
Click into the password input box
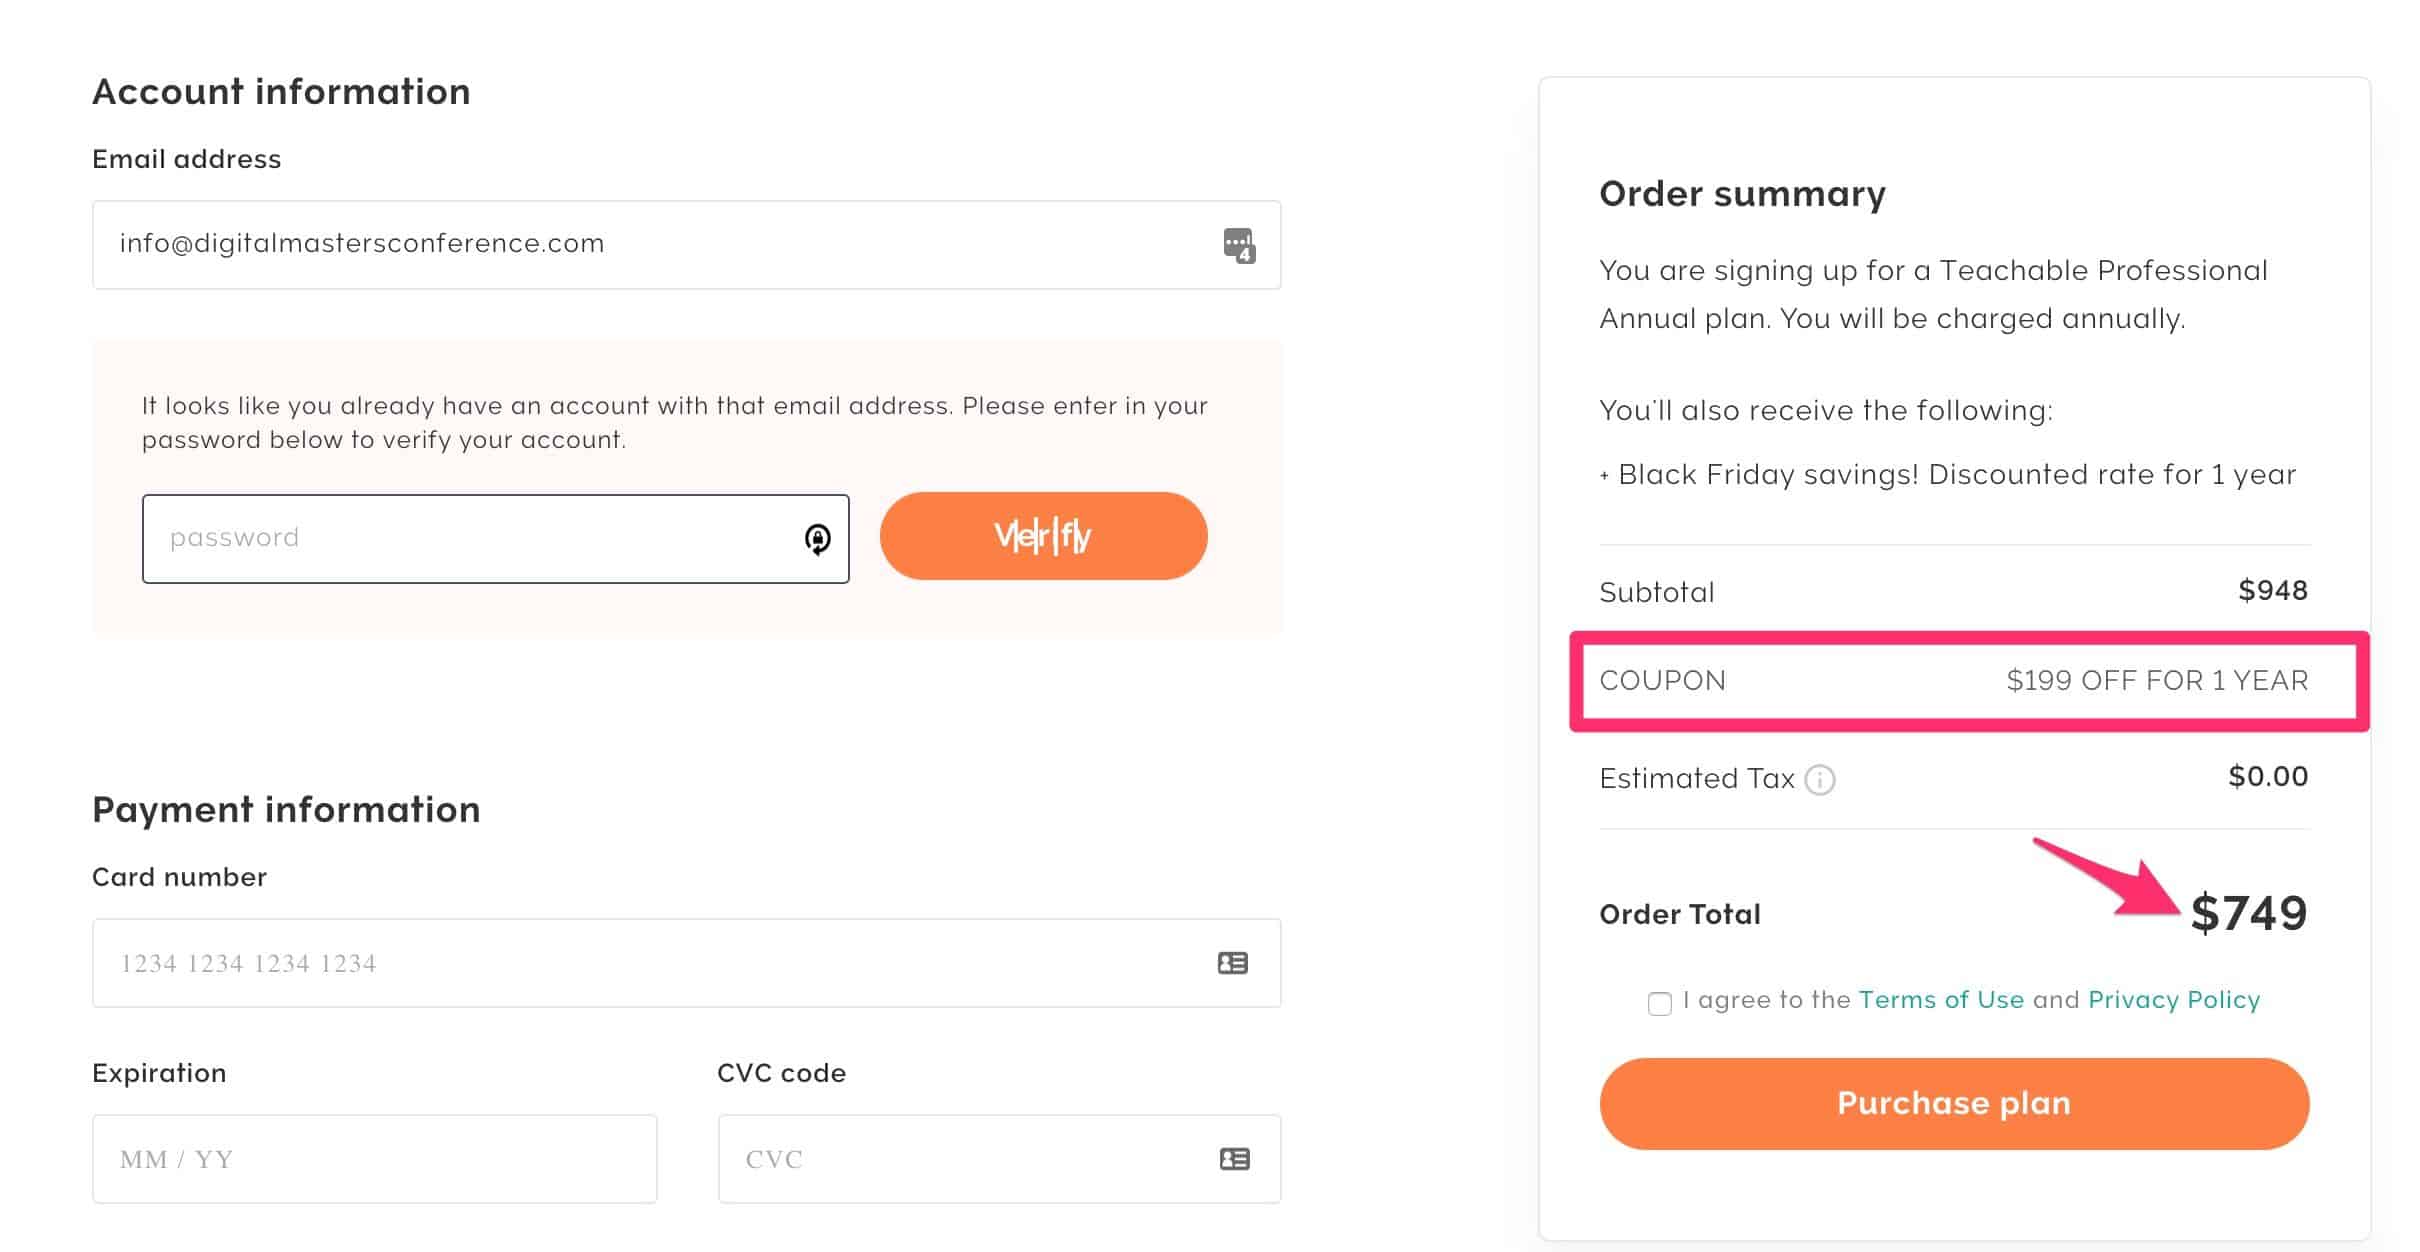pyautogui.click(x=470, y=539)
